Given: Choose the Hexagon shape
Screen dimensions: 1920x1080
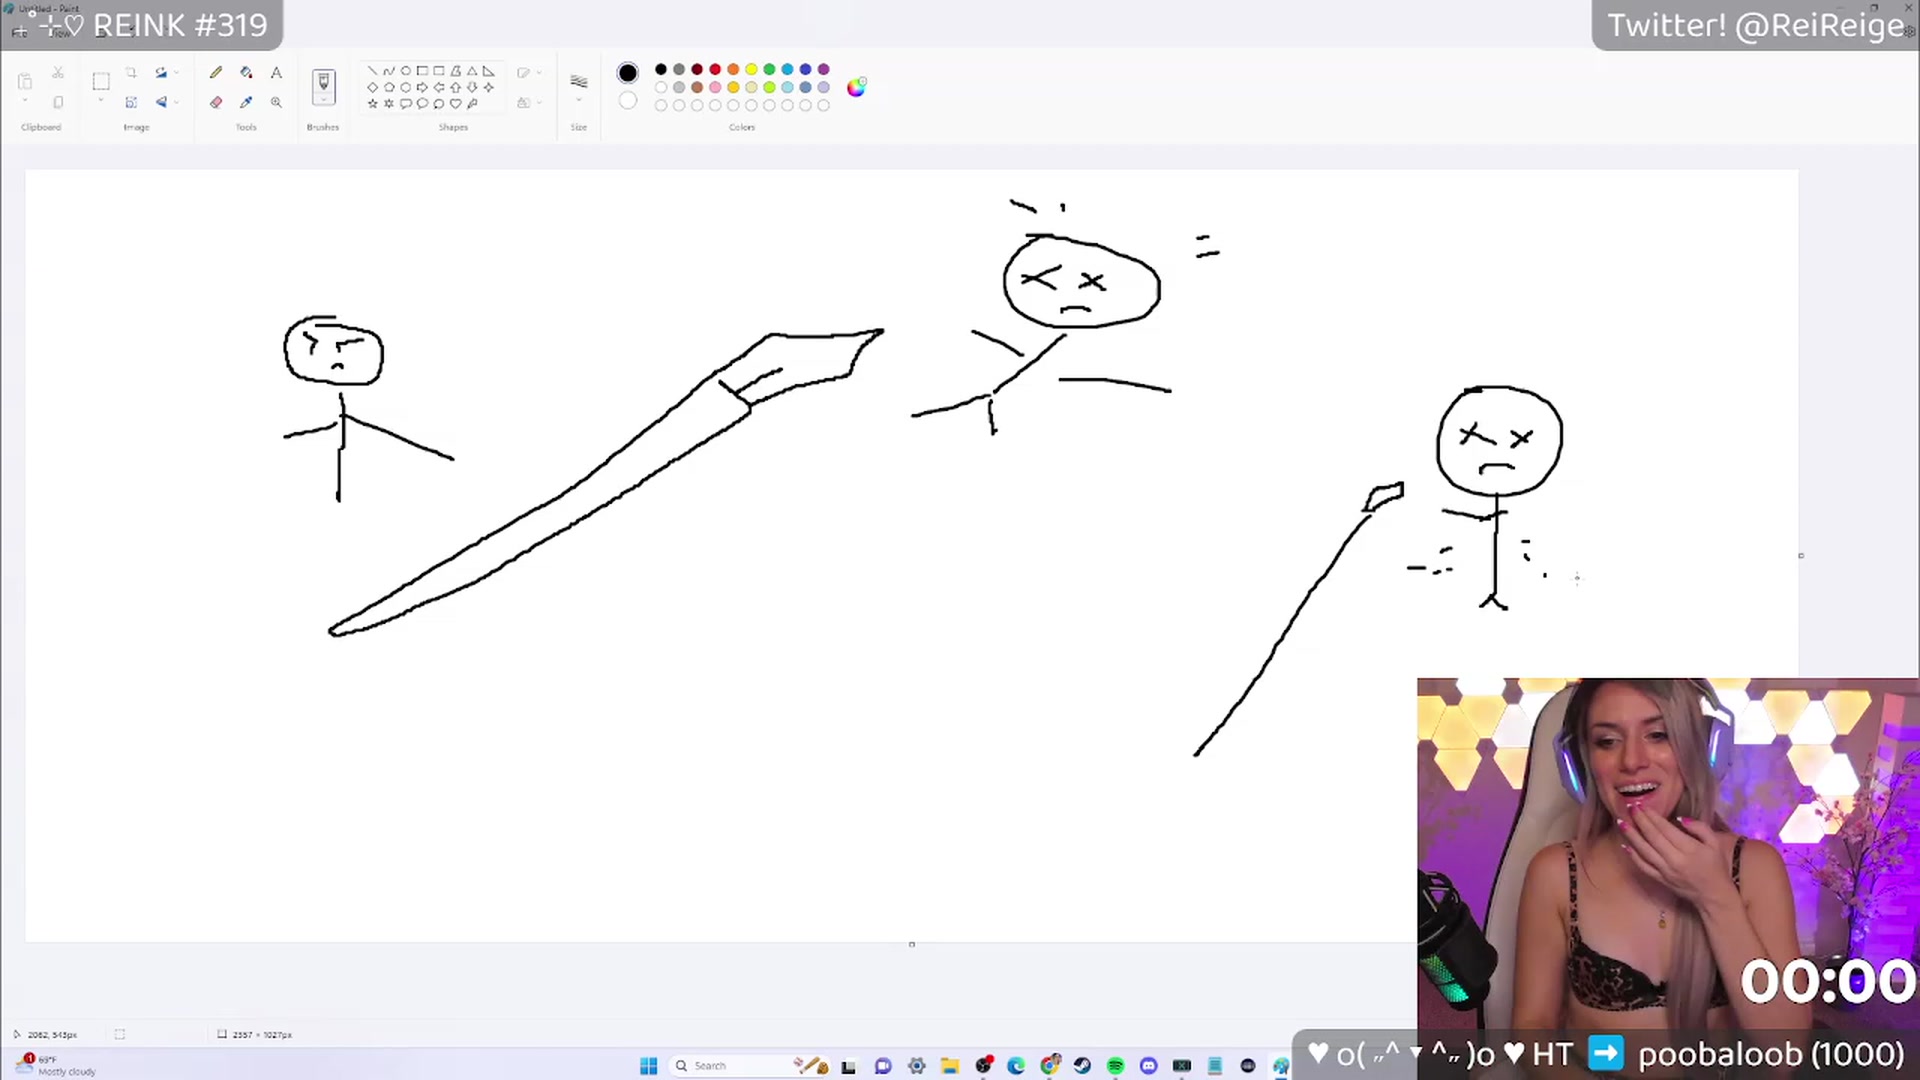Looking at the screenshot, I should click(405, 87).
